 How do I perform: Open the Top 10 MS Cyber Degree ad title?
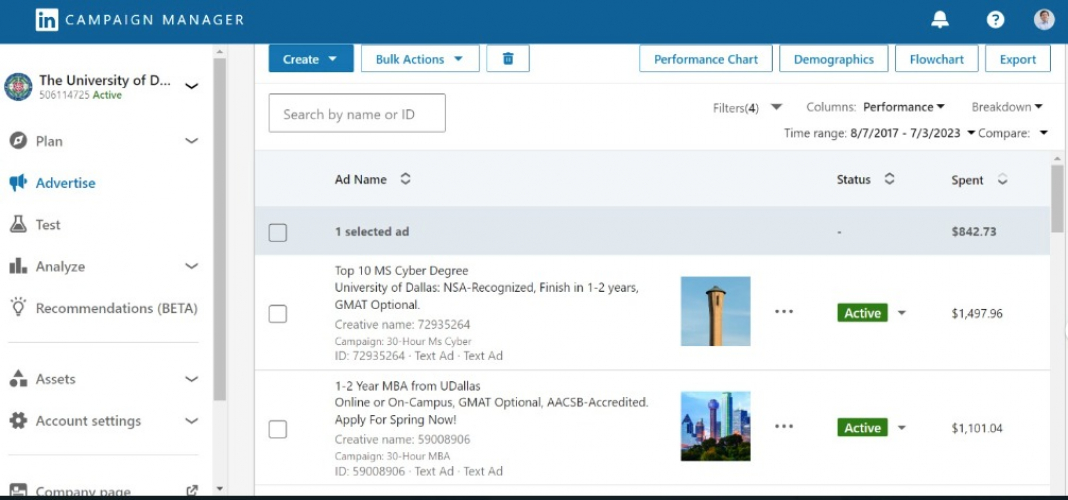tap(401, 270)
